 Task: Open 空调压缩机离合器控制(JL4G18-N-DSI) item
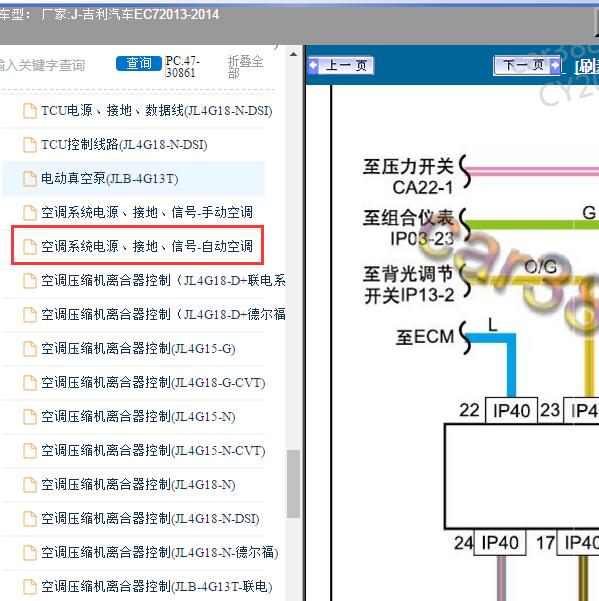(150, 518)
